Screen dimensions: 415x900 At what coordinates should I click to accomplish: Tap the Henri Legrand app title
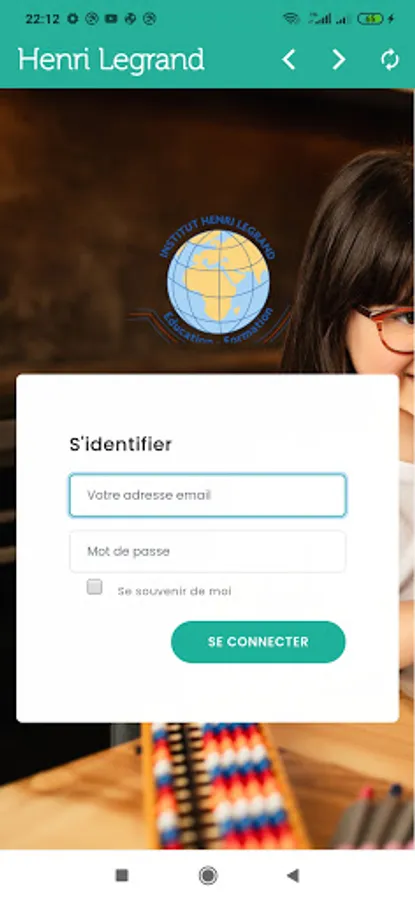click(x=111, y=59)
